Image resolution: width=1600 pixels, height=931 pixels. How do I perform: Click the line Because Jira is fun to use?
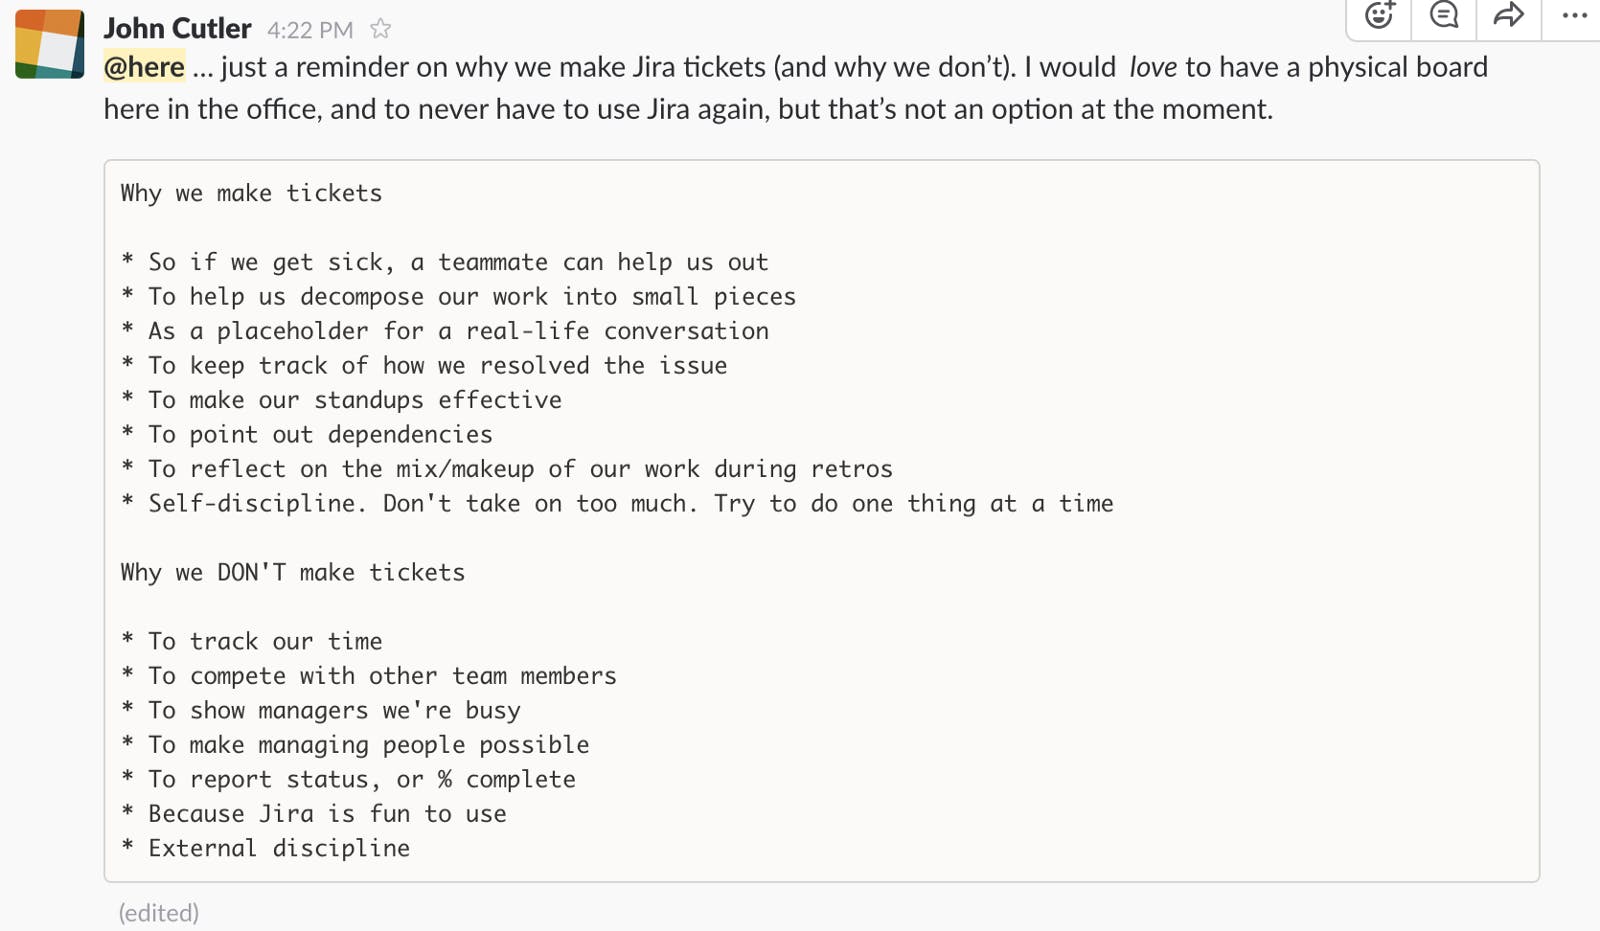pyautogui.click(x=326, y=813)
